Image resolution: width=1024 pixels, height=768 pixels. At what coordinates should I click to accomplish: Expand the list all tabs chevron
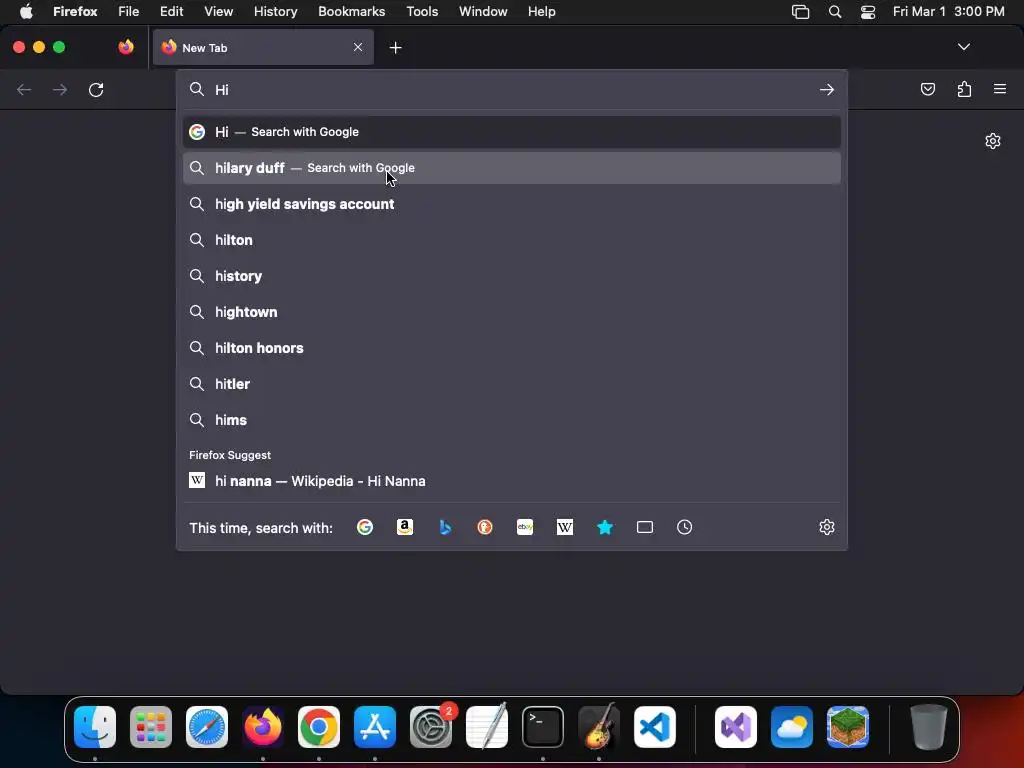963,47
